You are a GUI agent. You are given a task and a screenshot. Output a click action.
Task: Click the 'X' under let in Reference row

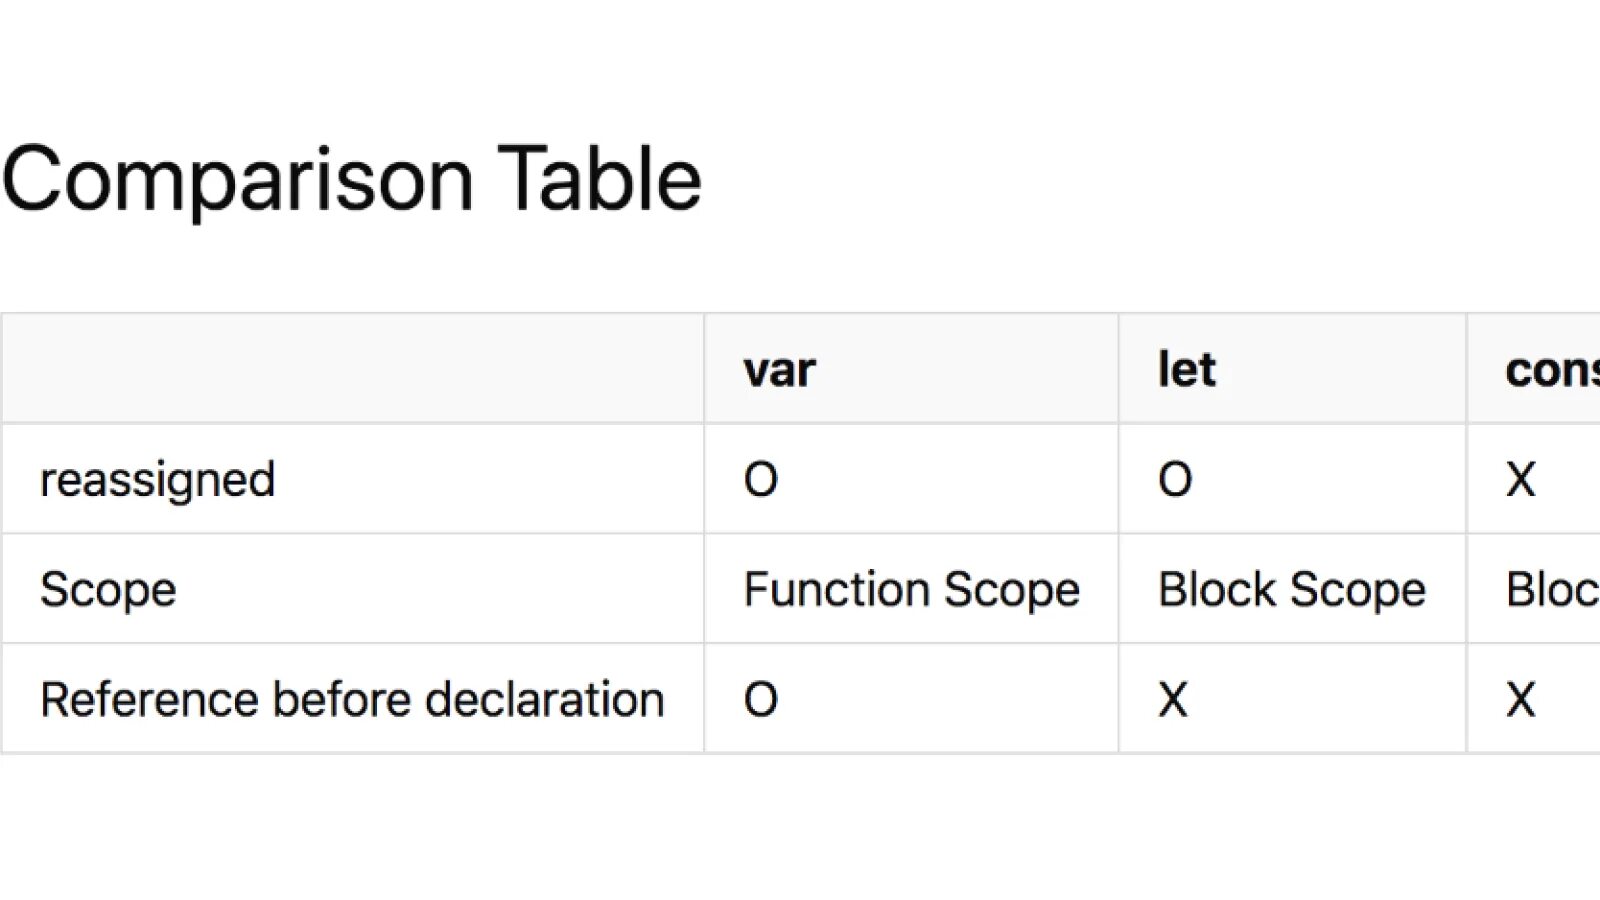click(x=1173, y=700)
